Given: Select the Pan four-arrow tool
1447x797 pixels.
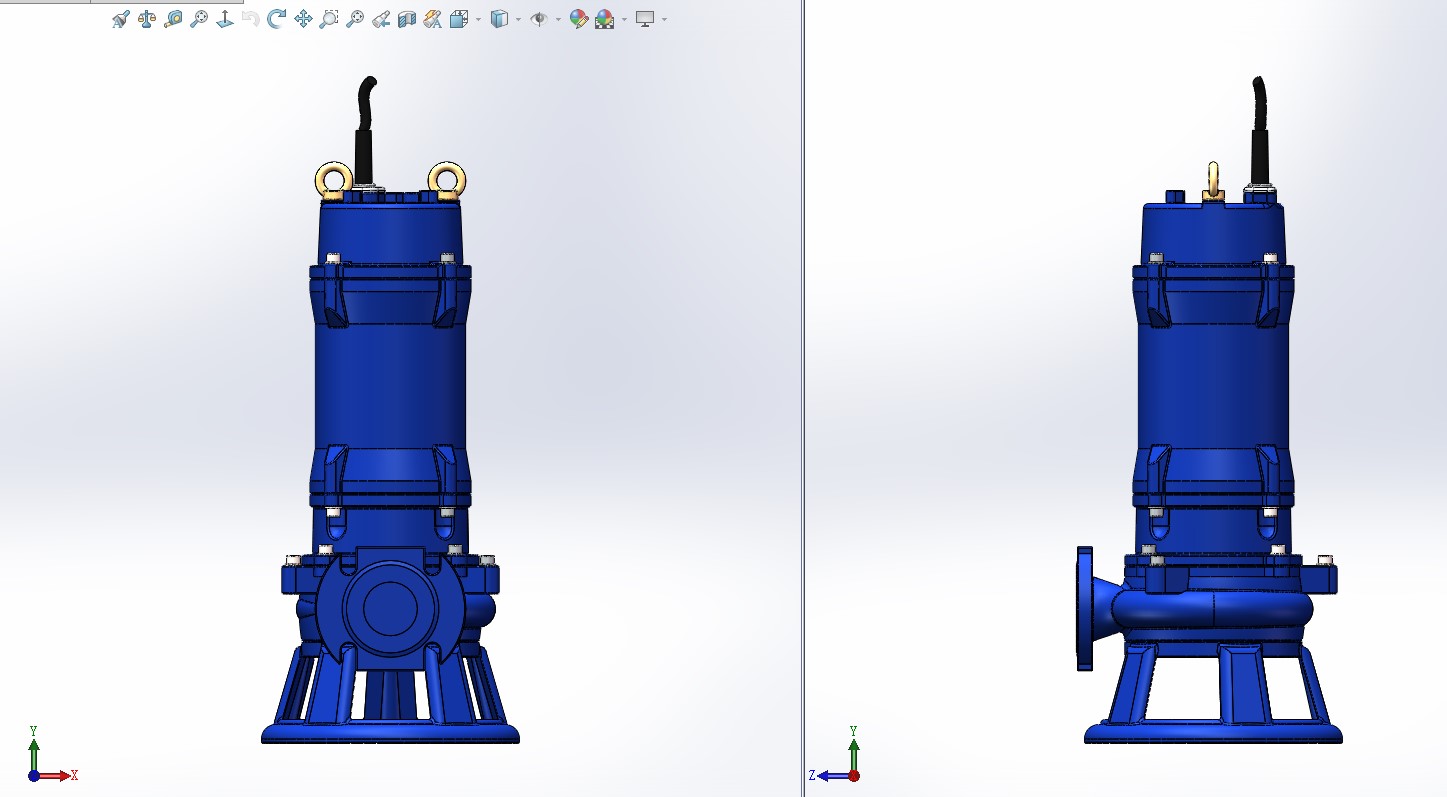Looking at the screenshot, I should coord(303,19).
